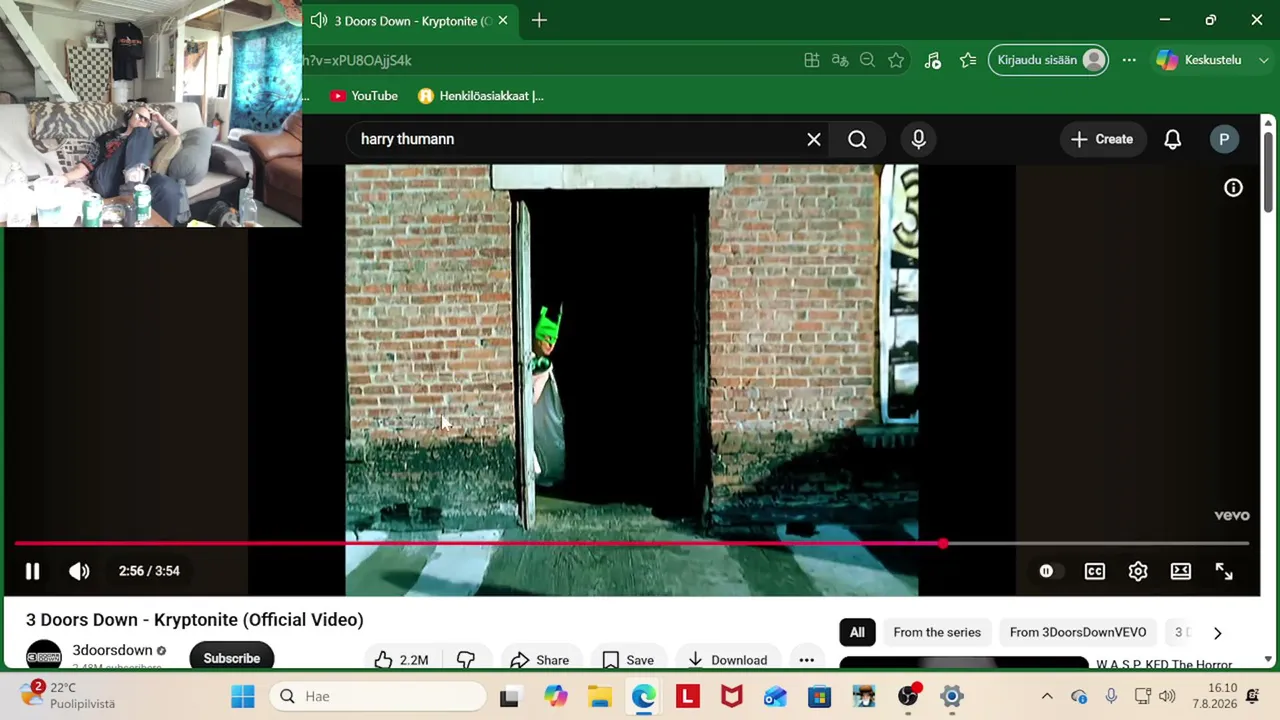Open the taskbar volume control
The image size is (1280, 720).
pos(1167,696)
